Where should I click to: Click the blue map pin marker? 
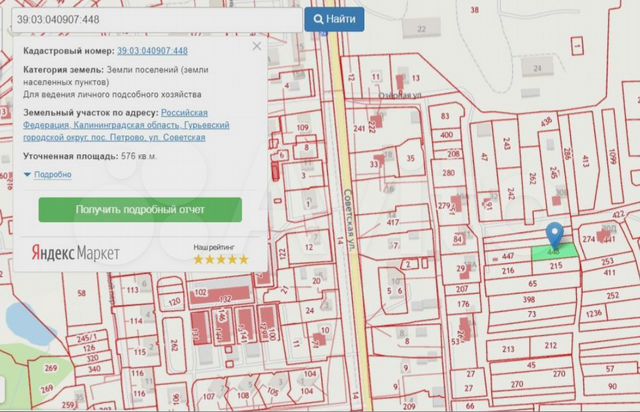[x=554, y=233]
